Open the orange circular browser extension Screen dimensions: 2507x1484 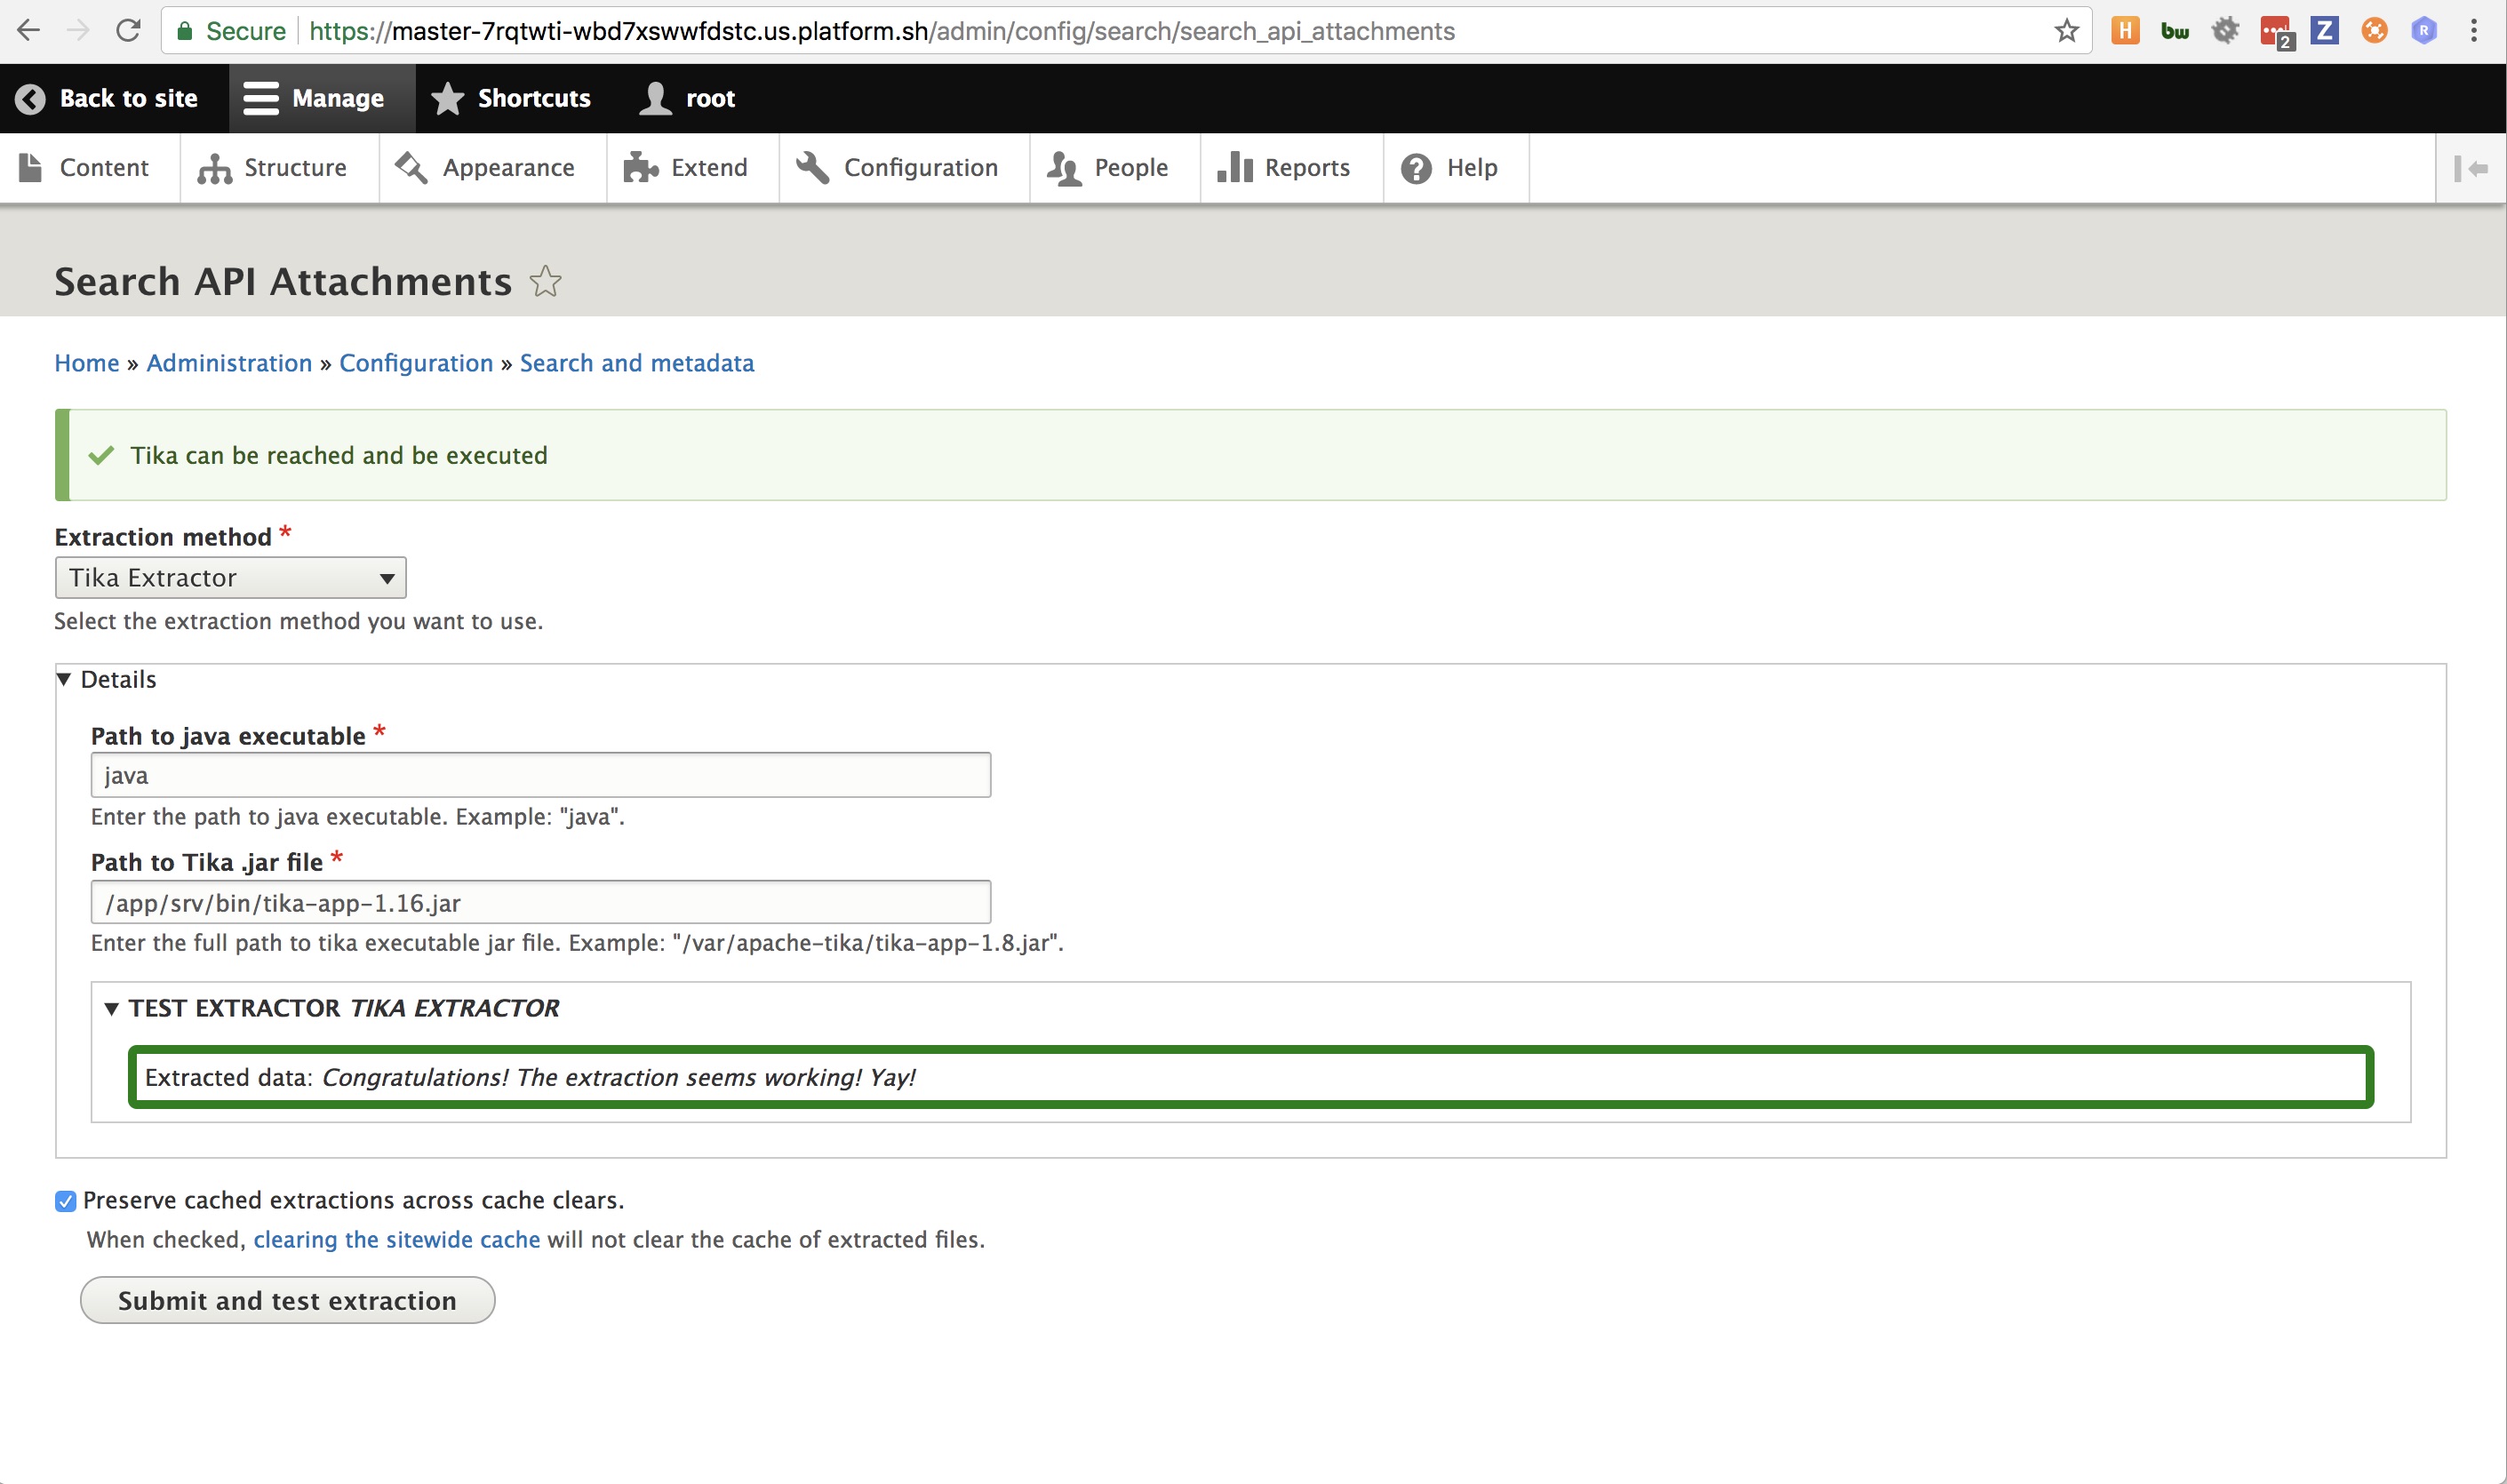pos(2374,31)
